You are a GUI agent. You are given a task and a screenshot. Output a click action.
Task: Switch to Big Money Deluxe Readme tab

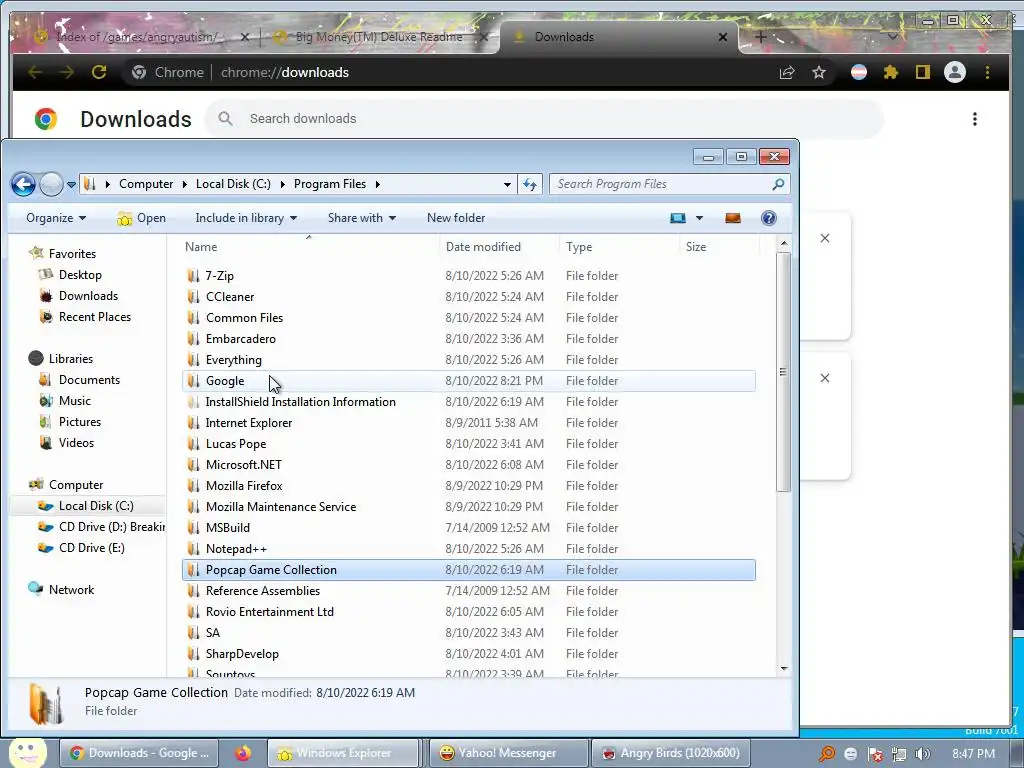(379, 37)
